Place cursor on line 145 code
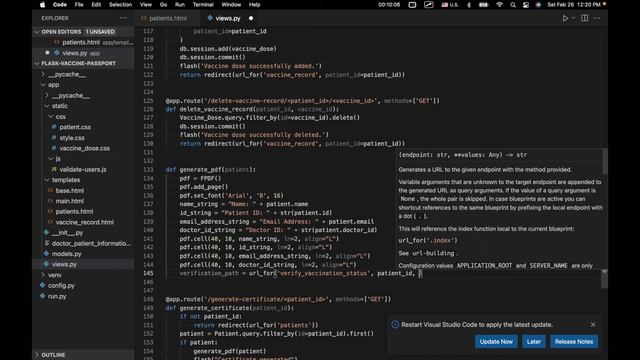Screen dimensions: 640x360 pyautogui.click(x=300, y=273)
